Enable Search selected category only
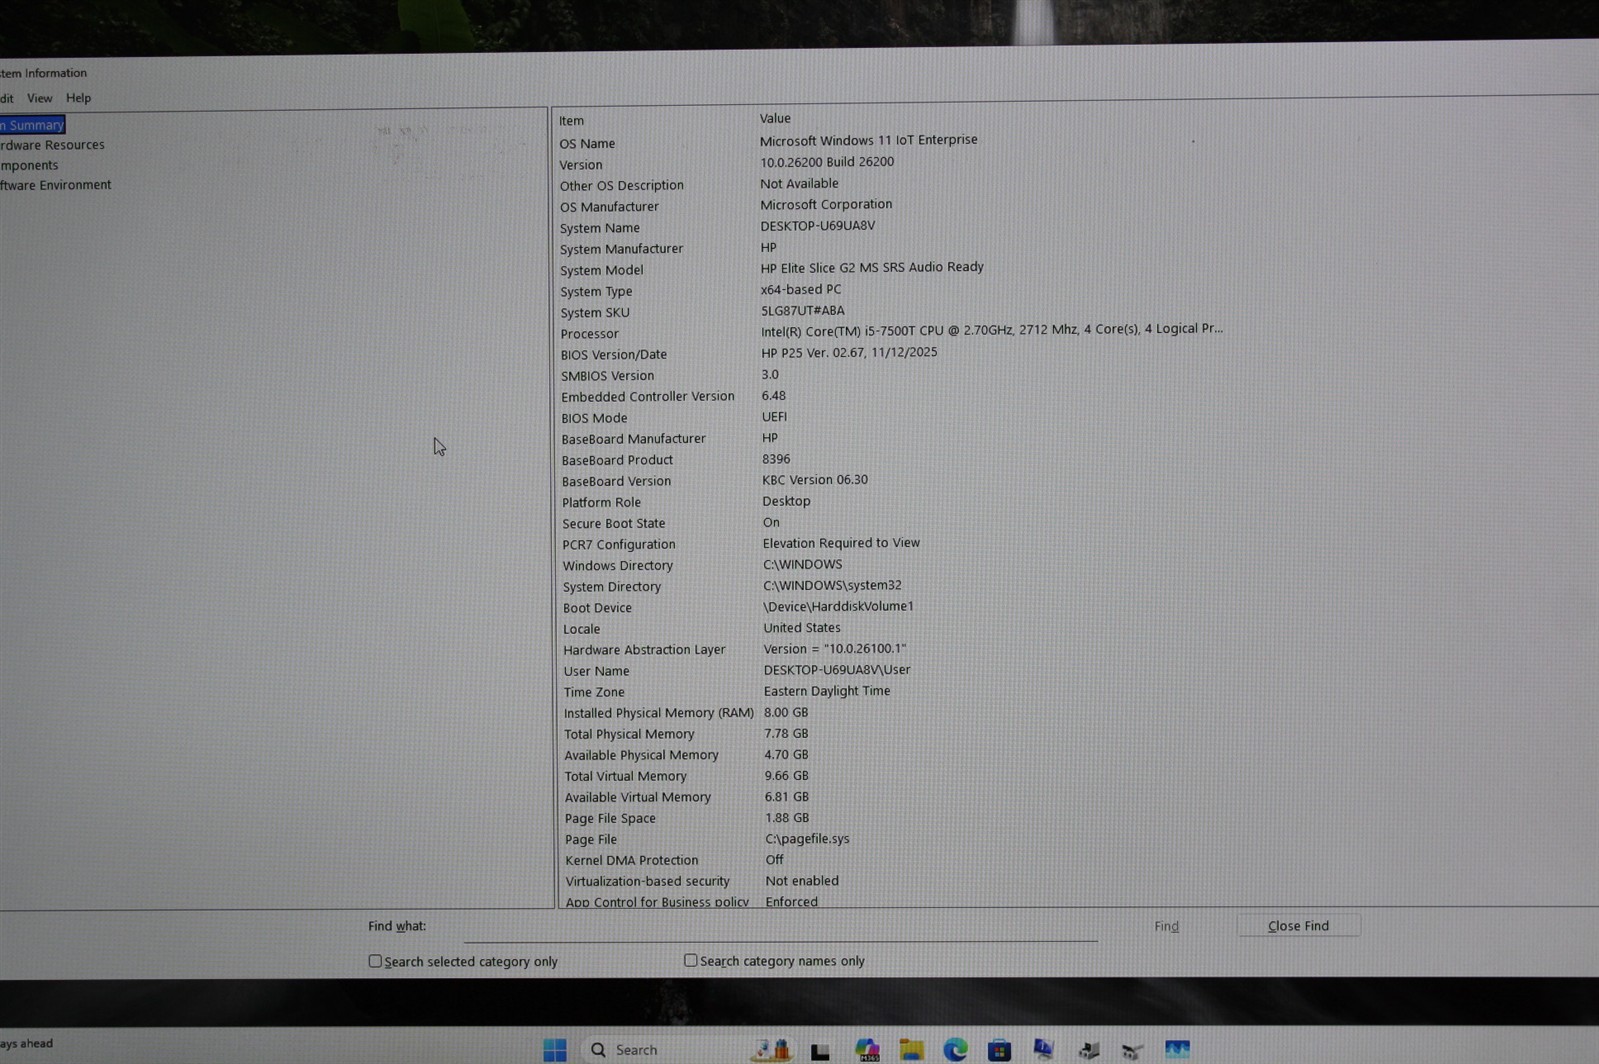This screenshot has height=1064, width=1599. [375, 961]
